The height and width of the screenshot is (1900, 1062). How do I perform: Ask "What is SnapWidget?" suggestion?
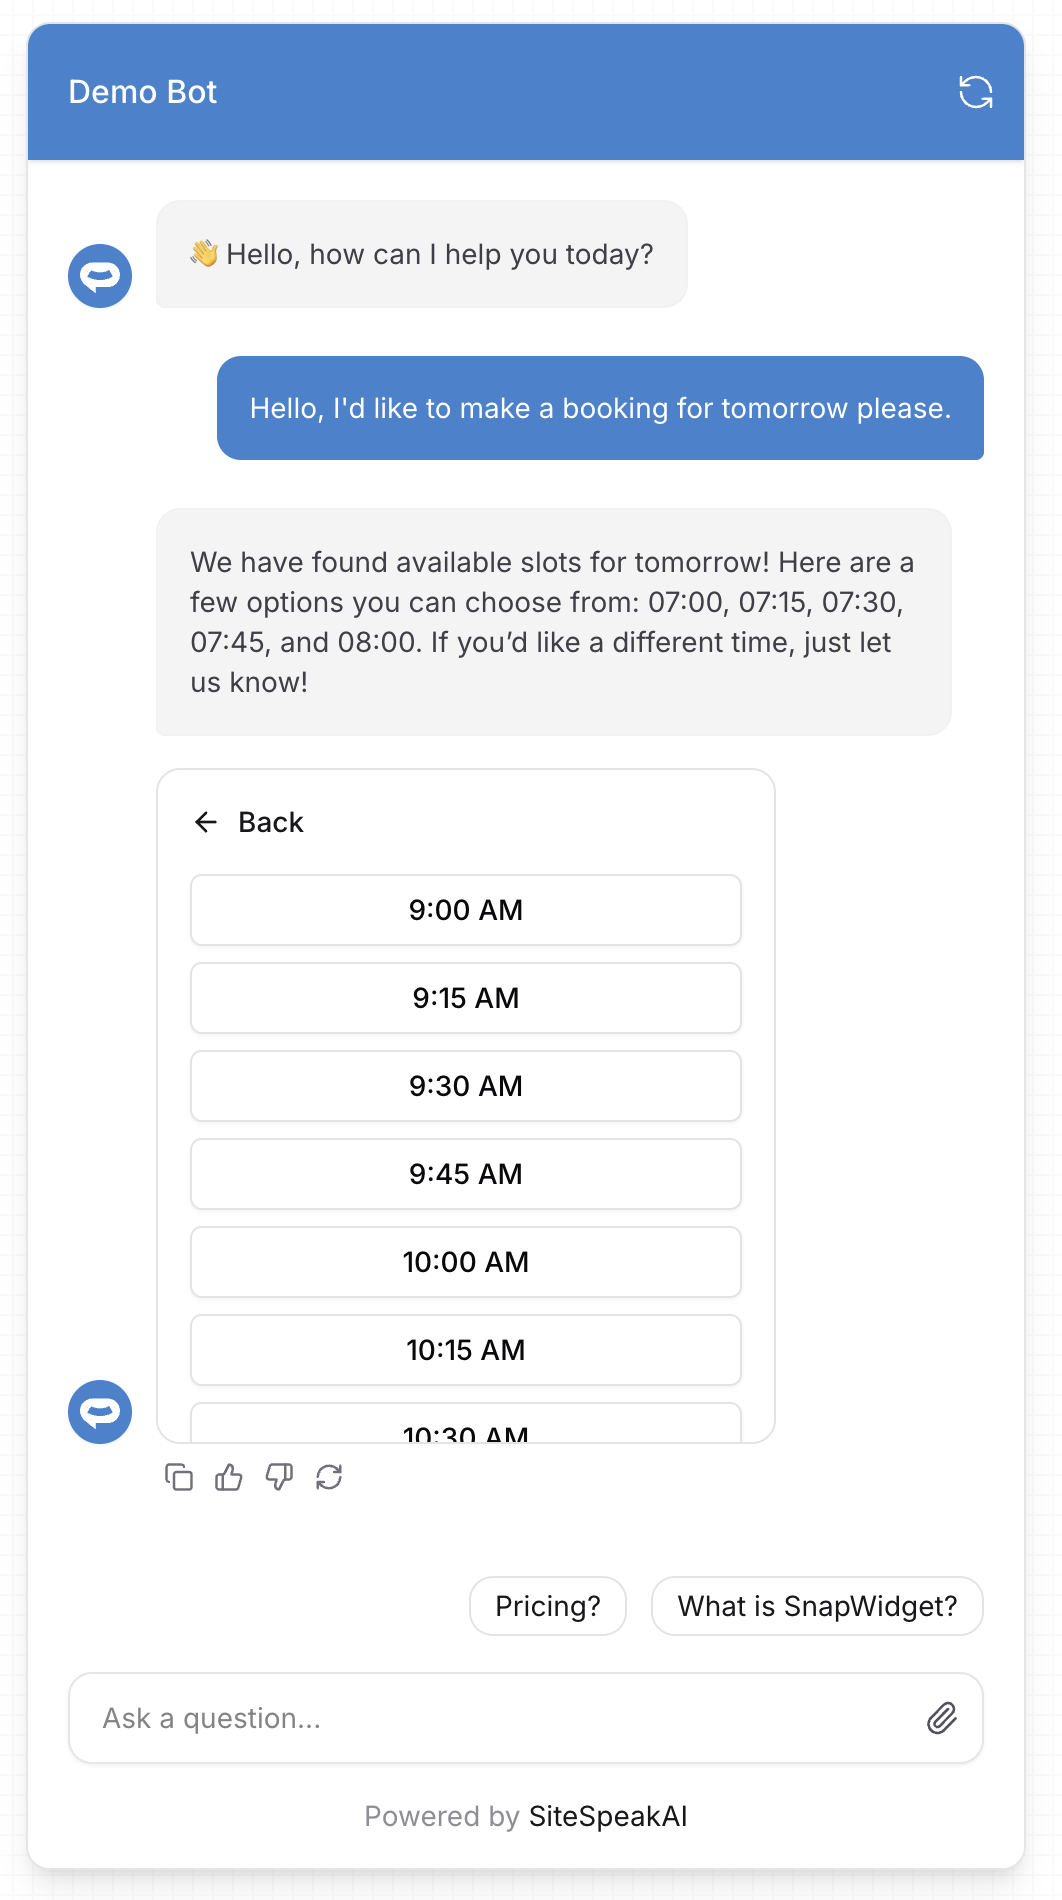pyautogui.click(x=817, y=1606)
